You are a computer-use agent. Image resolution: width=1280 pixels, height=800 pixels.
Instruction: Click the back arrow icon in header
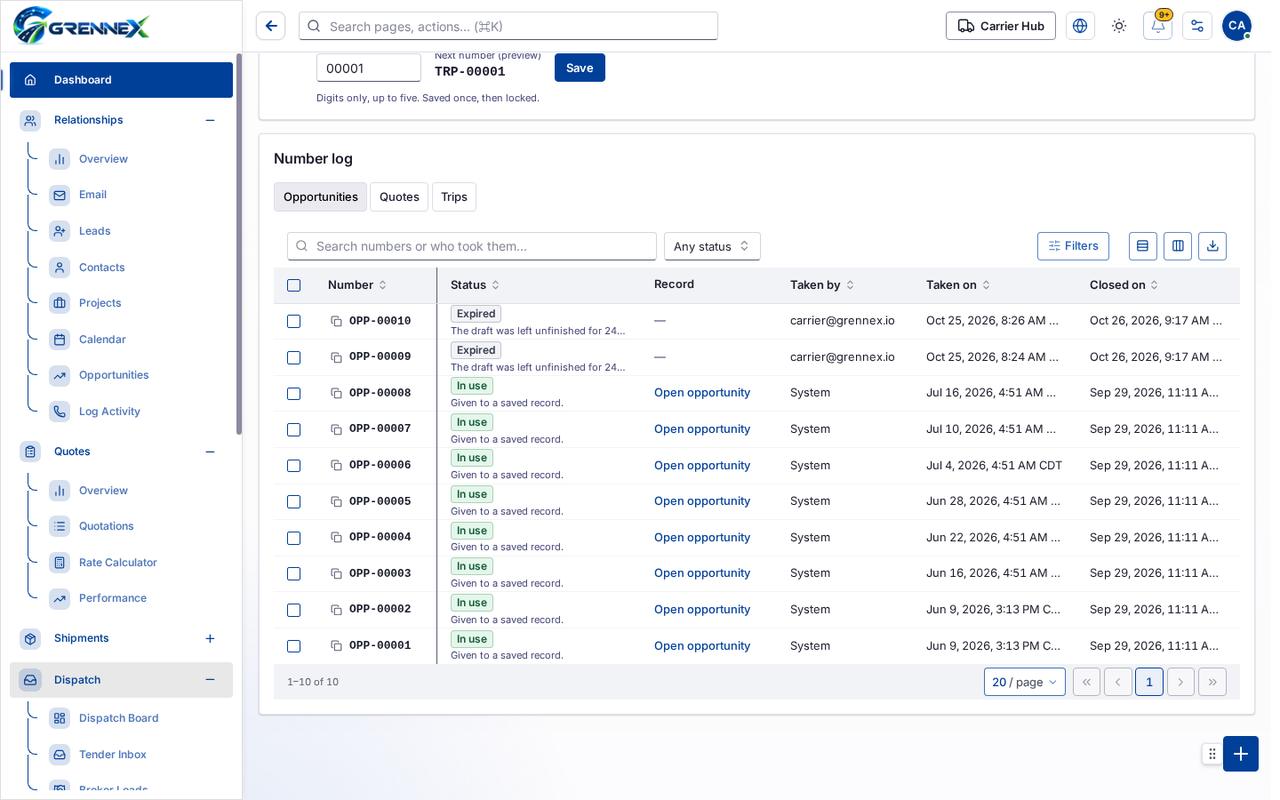coord(270,26)
